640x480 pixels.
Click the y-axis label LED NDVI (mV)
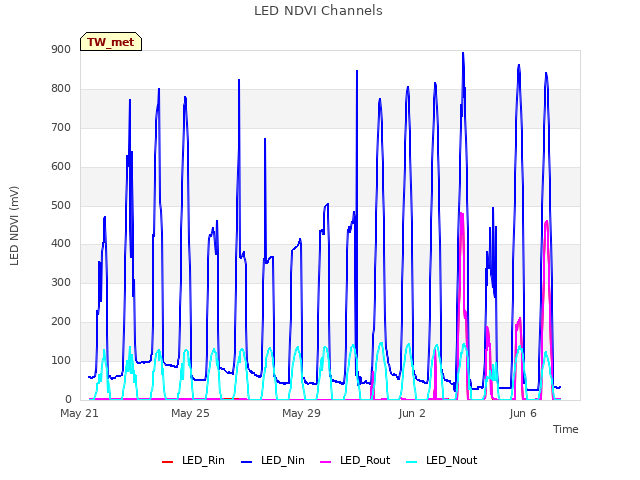click(14, 226)
